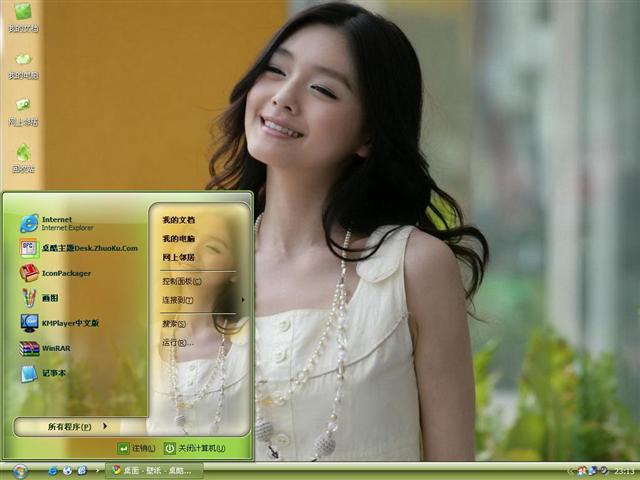640x480 pixels.
Task: Click the messenger people tray icon
Action: (582, 471)
